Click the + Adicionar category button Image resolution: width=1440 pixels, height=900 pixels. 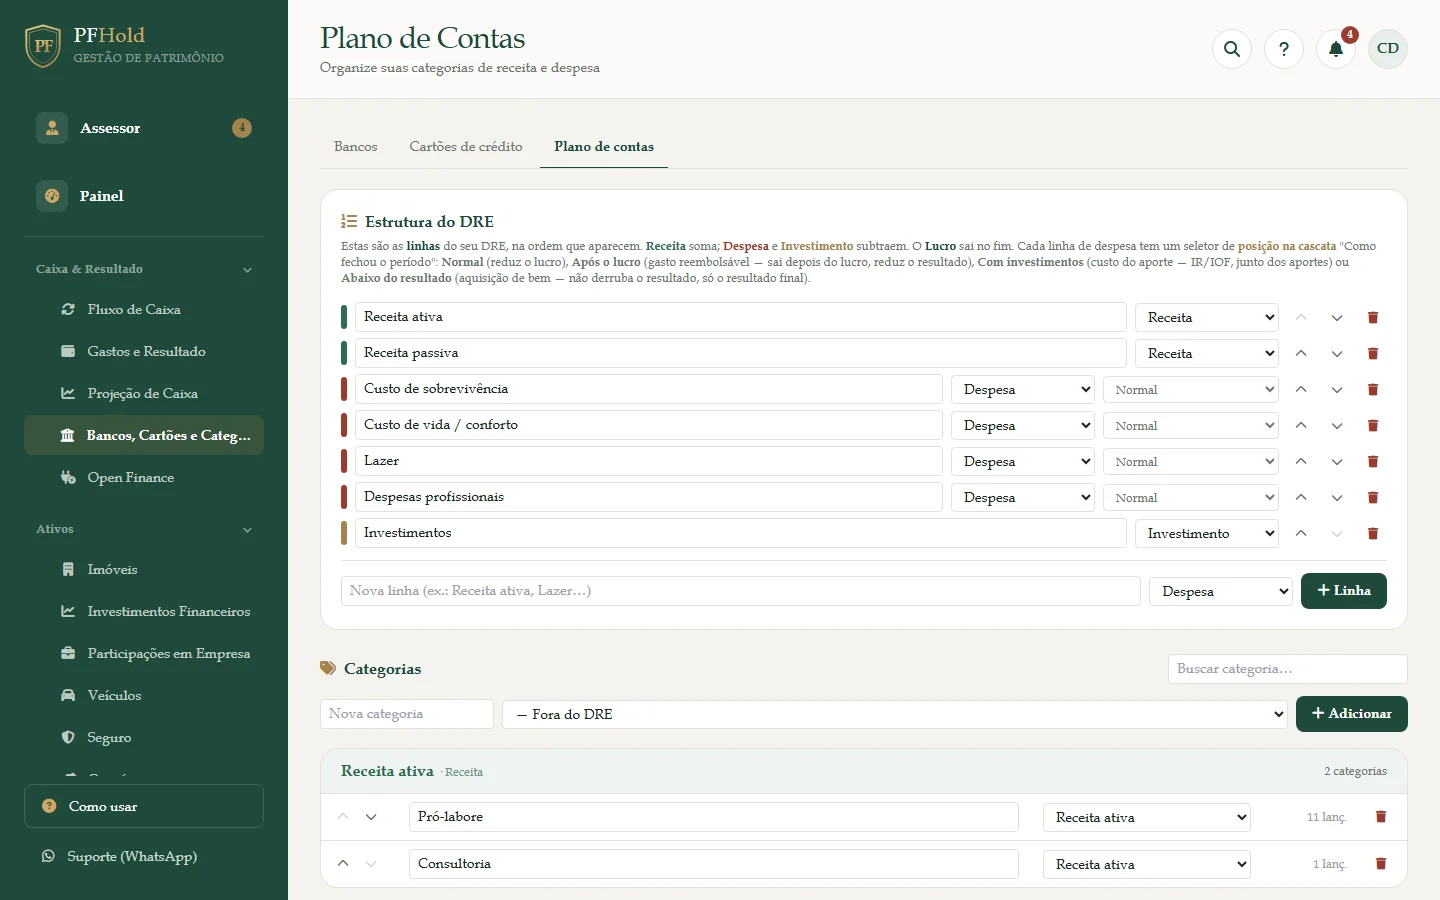pyautogui.click(x=1352, y=714)
